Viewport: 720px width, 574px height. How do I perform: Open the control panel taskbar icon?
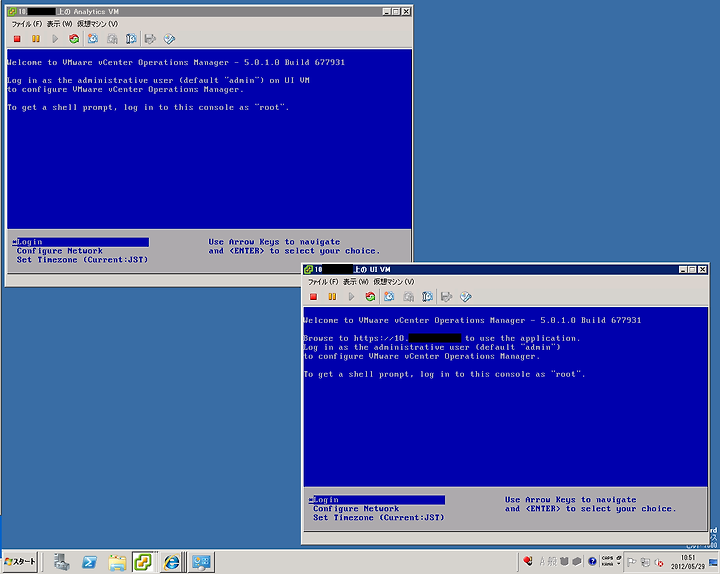(201, 562)
